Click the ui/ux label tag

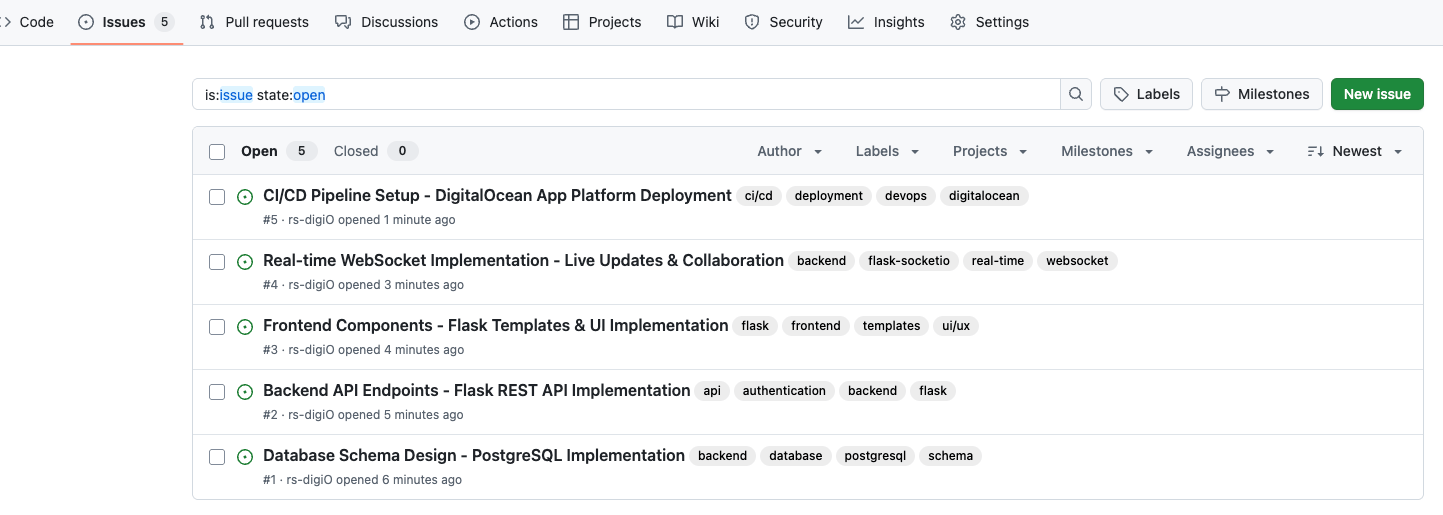pos(956,326)
